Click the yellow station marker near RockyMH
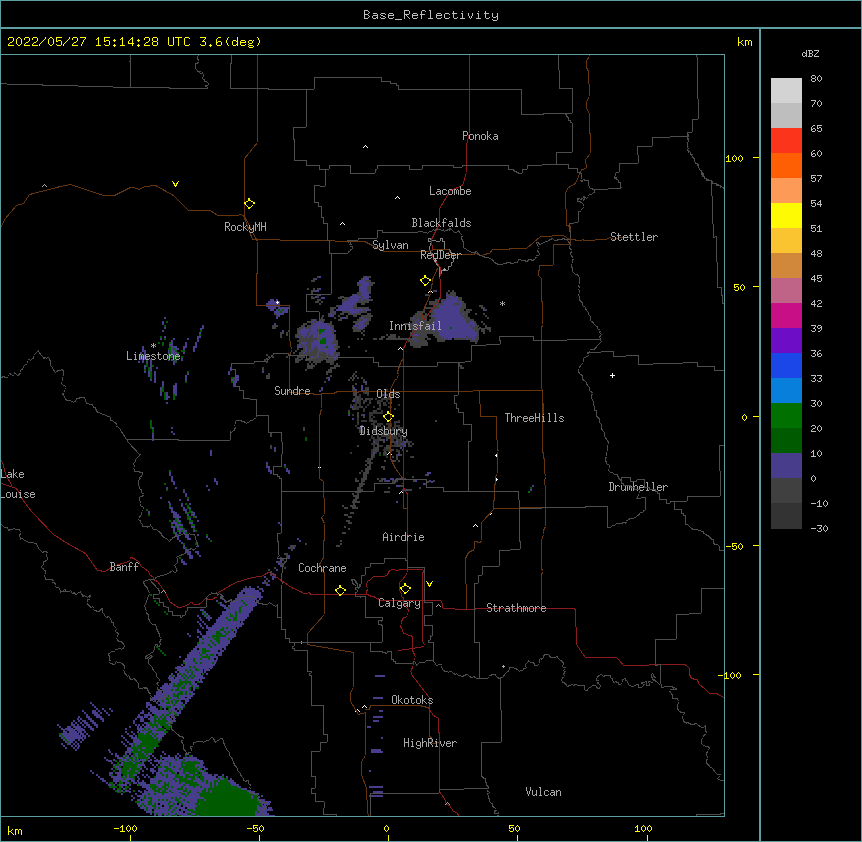 coord(250,204)
